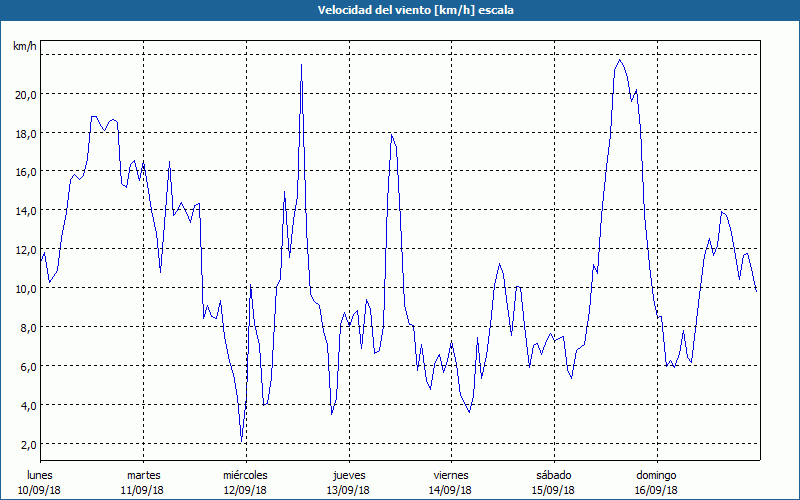Click the '20,0' y-axis label
Screen dimensions: 800x500
(x=26, y=94)
